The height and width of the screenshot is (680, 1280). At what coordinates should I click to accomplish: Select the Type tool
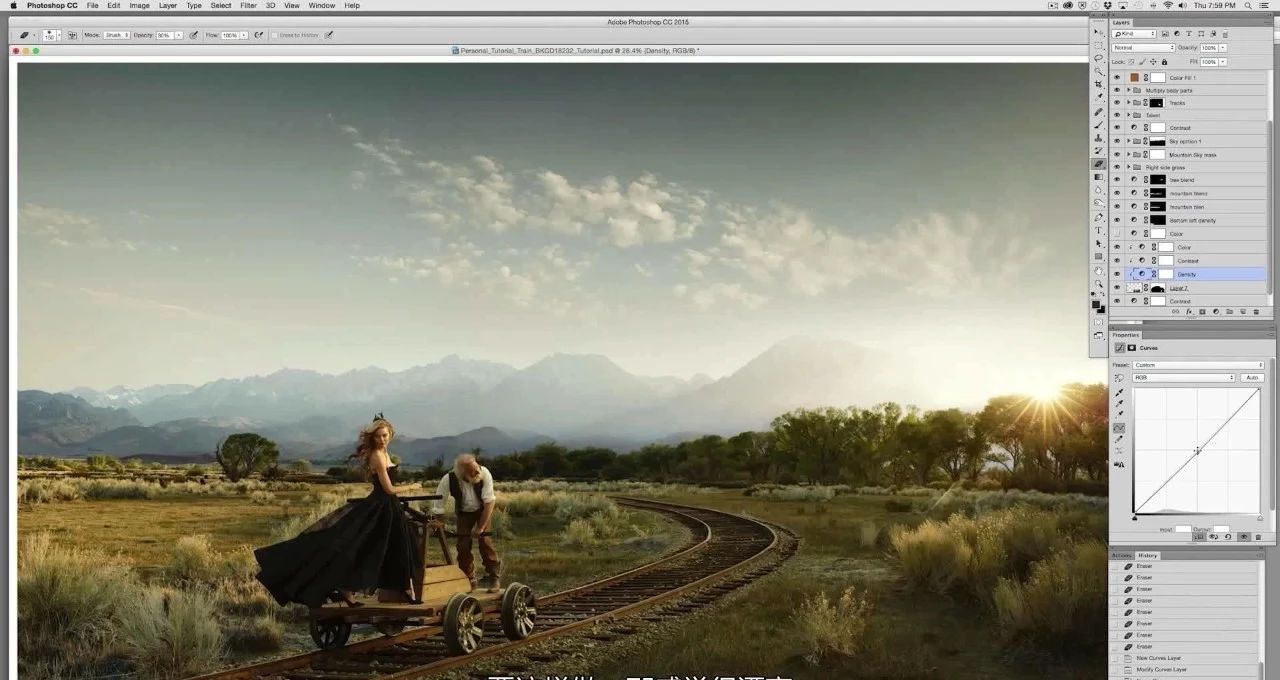click(1100, 230)
